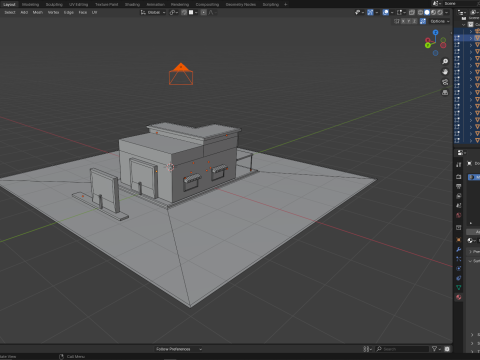The height and width of the screenshot is (360, 480).
Task: Open the Global transform orientation dropdown
Action: pyautogui.click(x=153, y=12)
